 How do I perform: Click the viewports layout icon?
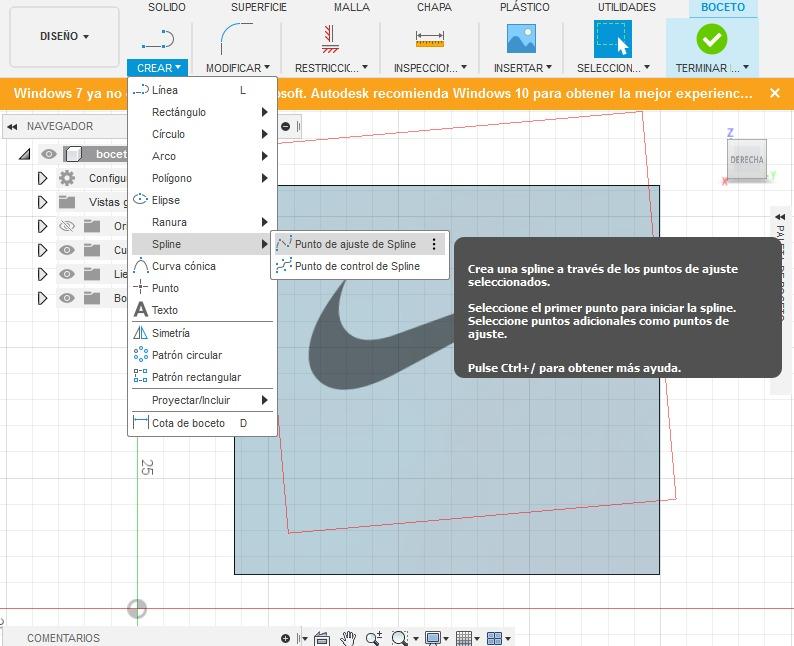494,638
